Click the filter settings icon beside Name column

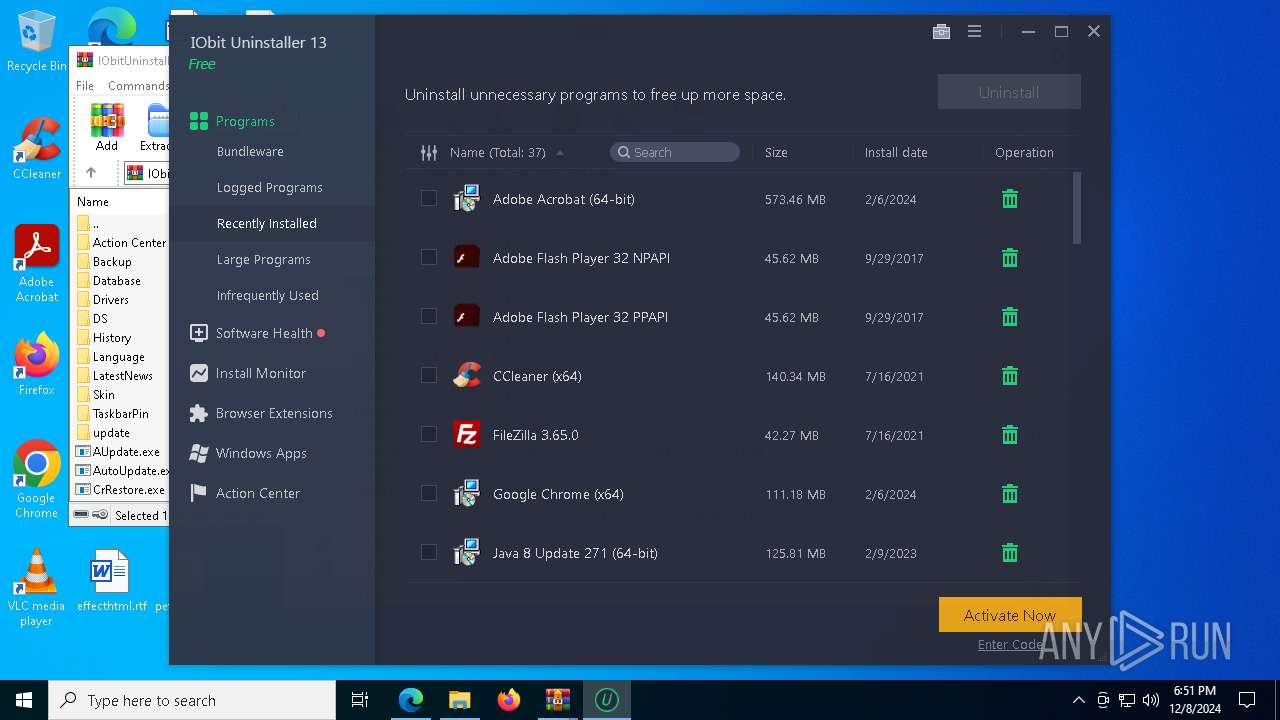point(429,153)
